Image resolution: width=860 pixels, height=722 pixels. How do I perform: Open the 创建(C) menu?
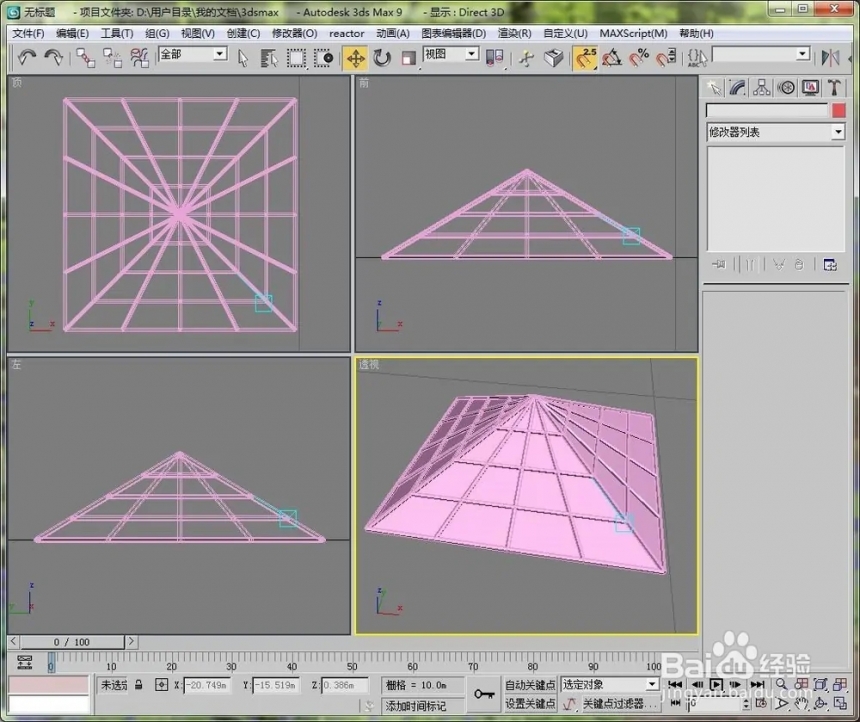click(x=243, y=33)
